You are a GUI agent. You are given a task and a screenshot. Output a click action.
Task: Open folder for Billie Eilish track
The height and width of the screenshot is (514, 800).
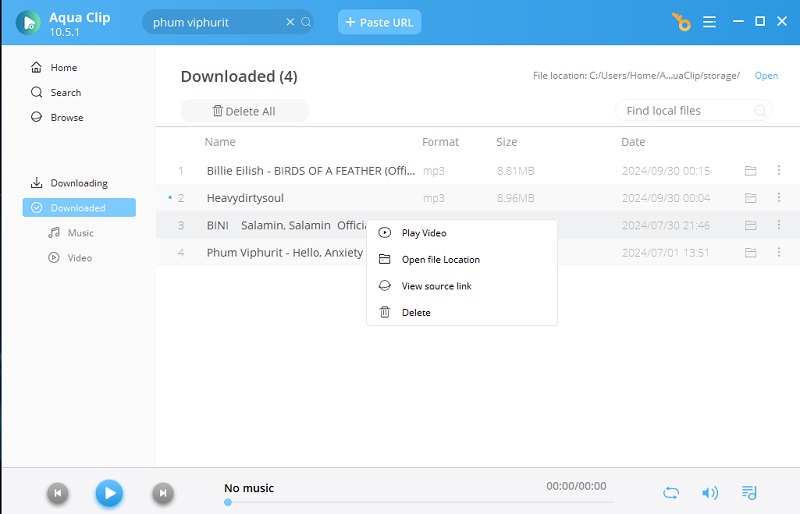[x=750, y=170]
